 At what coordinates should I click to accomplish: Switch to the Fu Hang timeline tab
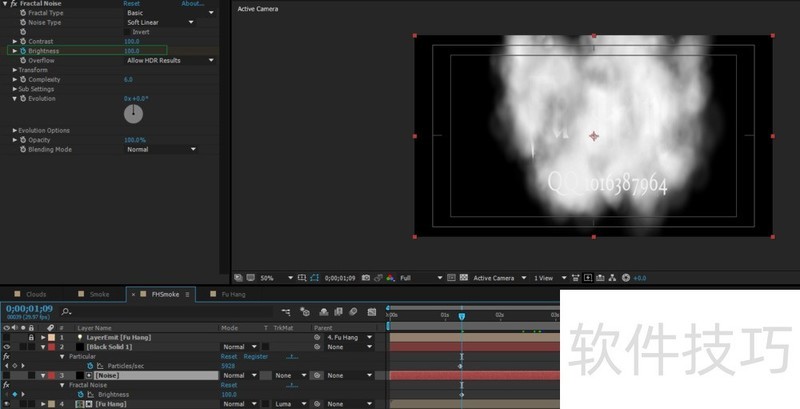[232, 294]
